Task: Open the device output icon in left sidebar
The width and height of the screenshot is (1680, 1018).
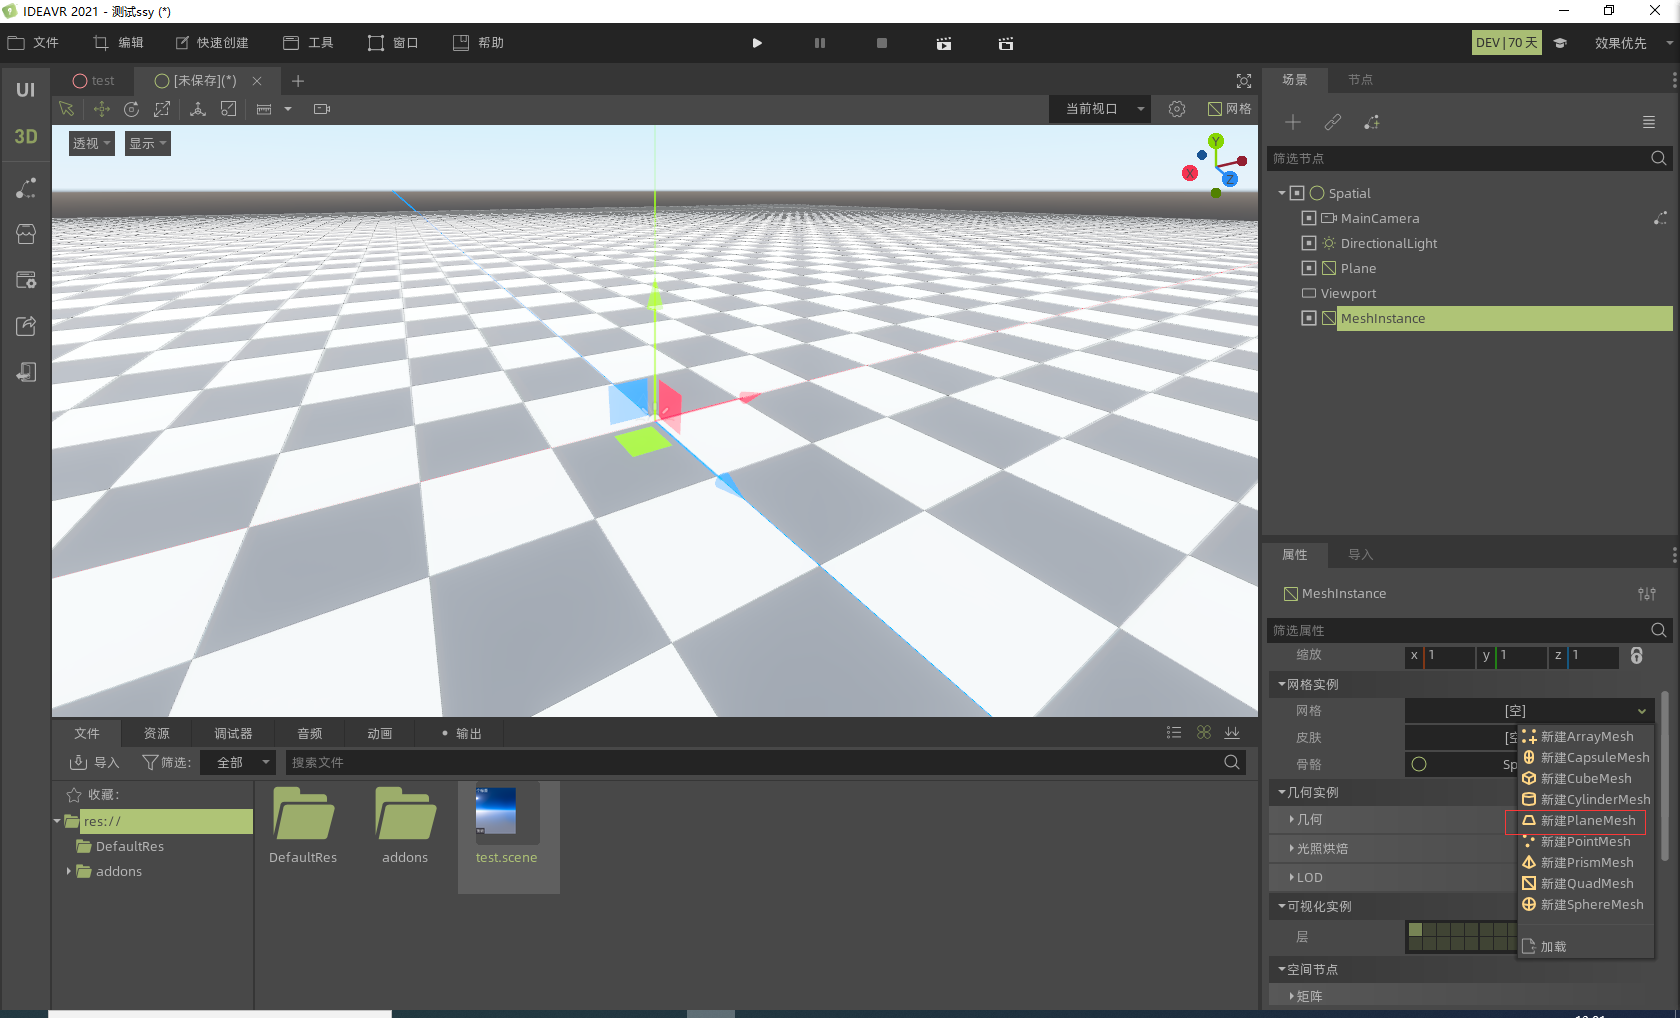Action: [26, 372]
